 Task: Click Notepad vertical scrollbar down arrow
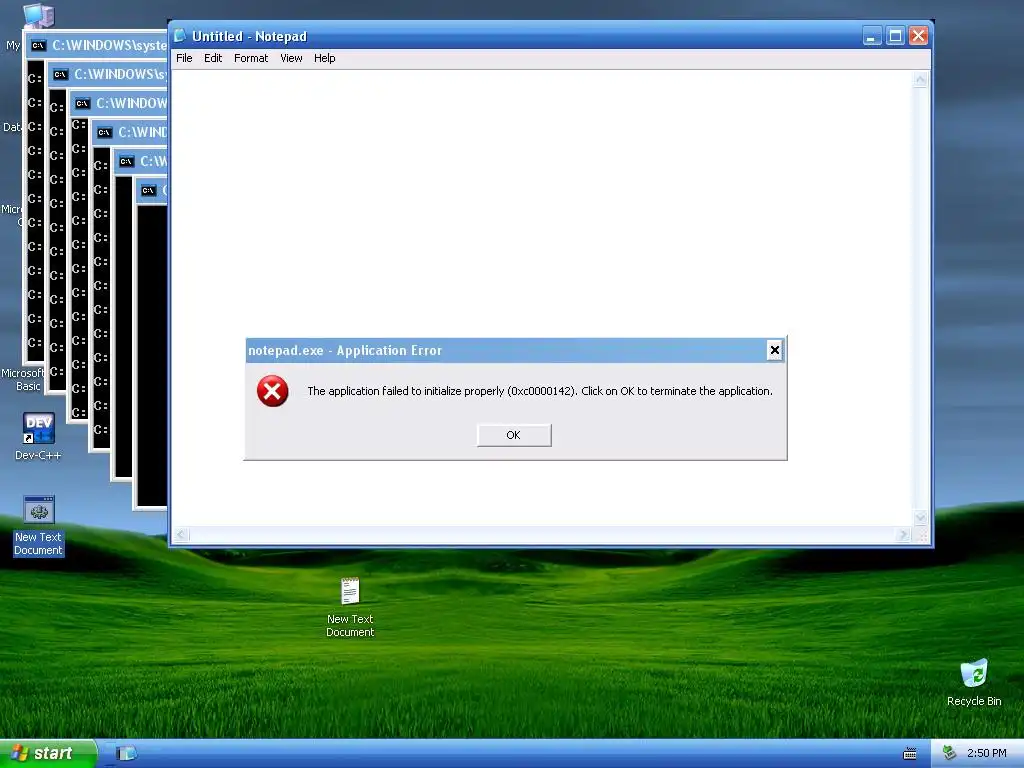pos(920,518)
